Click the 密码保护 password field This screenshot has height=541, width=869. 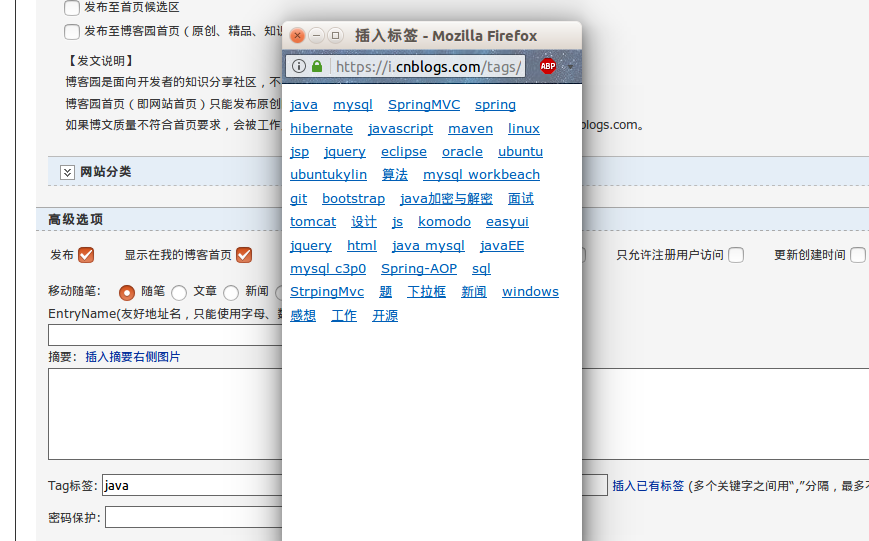(x=194, y=517)
